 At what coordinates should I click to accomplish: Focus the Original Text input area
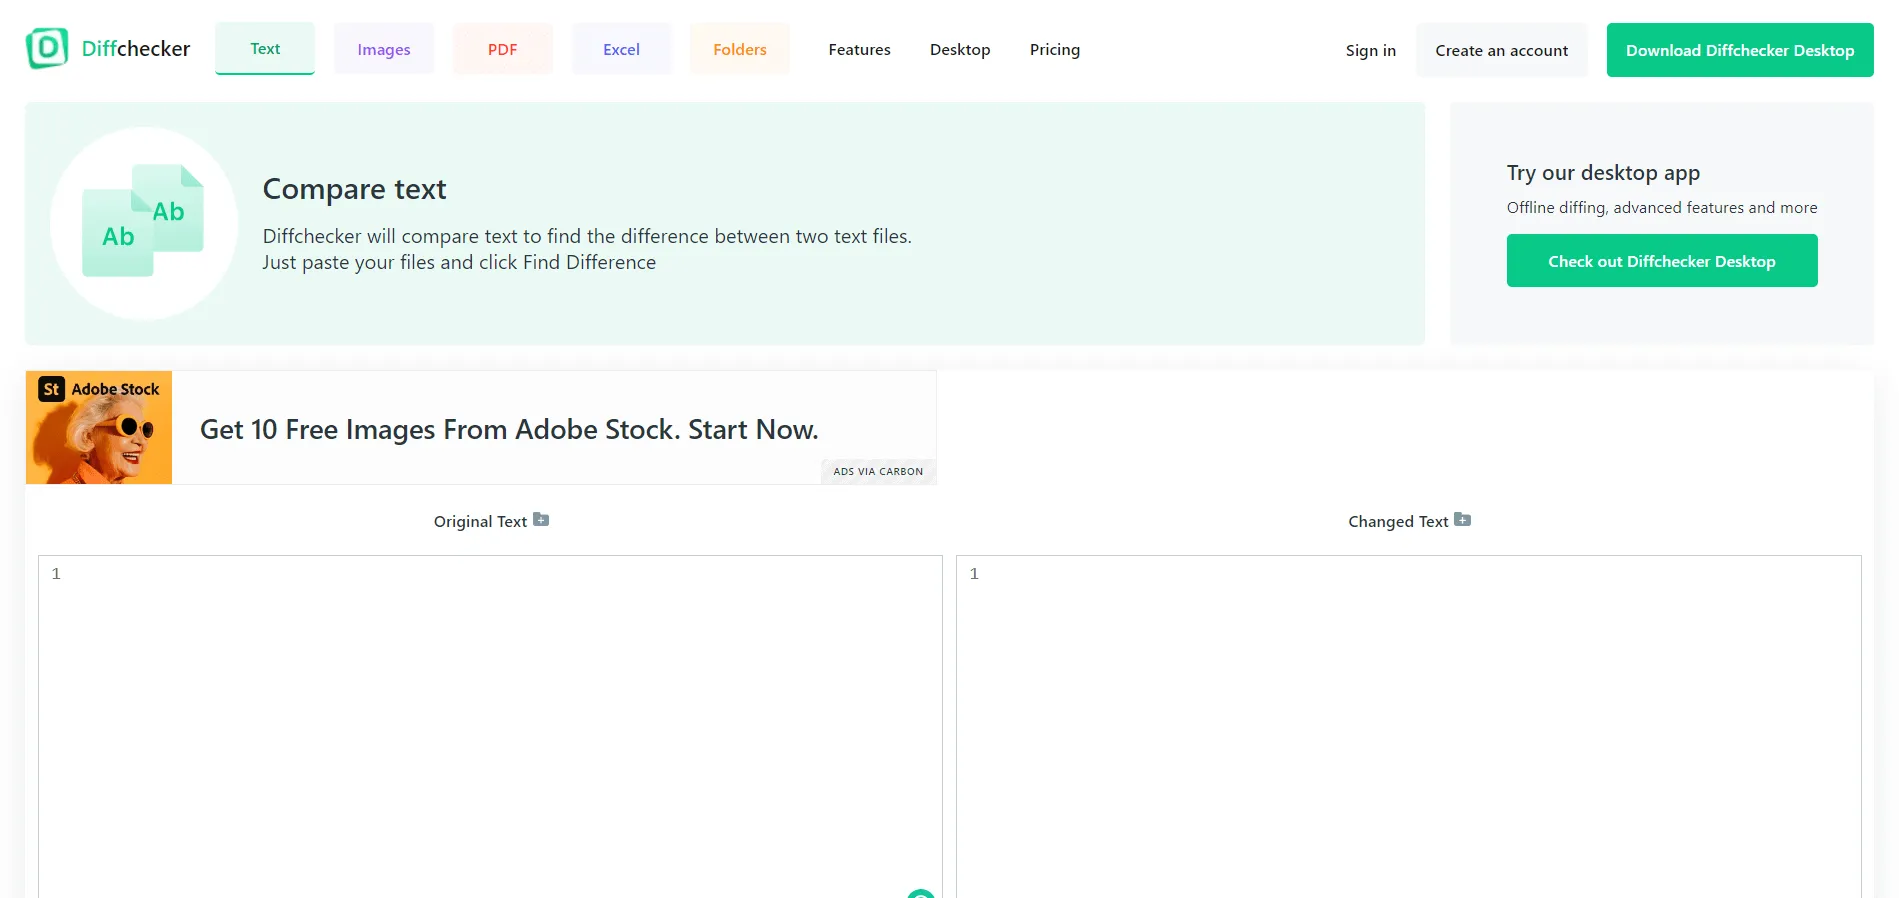click(490, 727)
